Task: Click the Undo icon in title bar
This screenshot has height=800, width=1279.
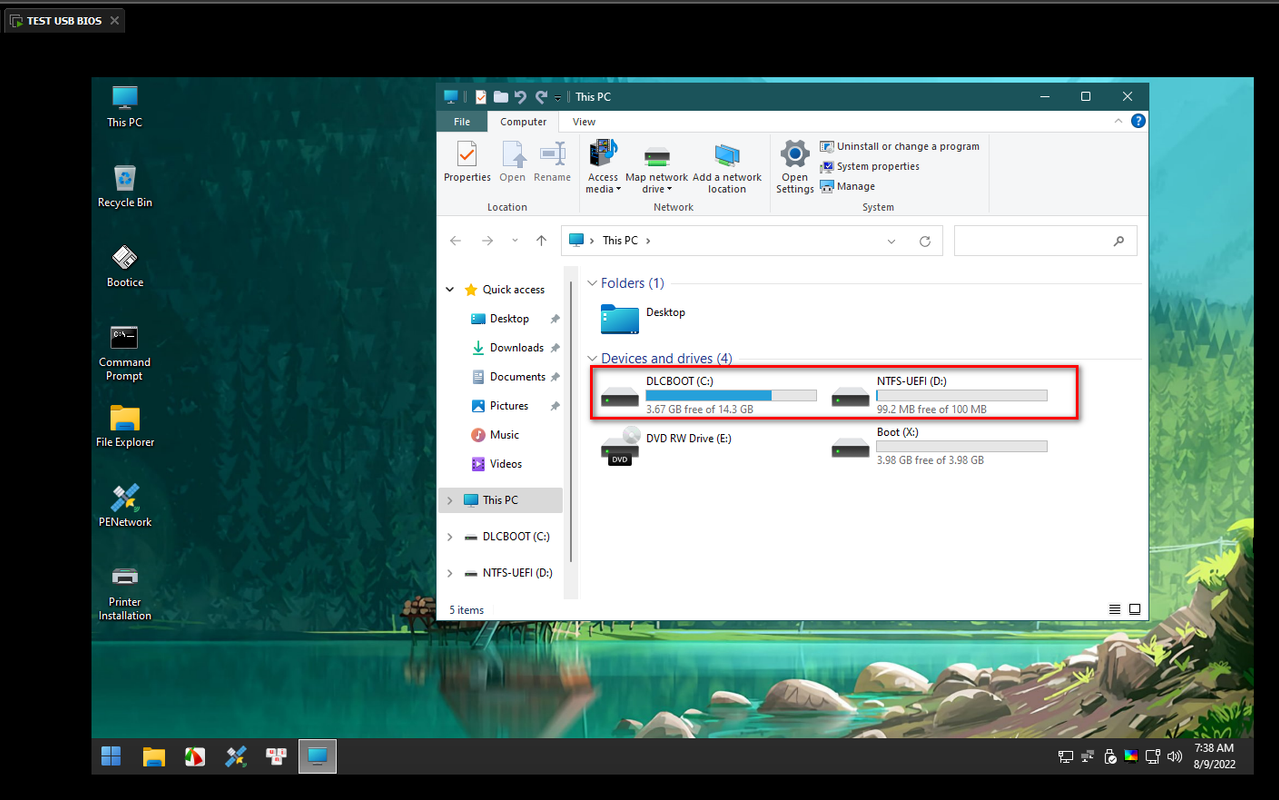Action: tap(520, 97)
